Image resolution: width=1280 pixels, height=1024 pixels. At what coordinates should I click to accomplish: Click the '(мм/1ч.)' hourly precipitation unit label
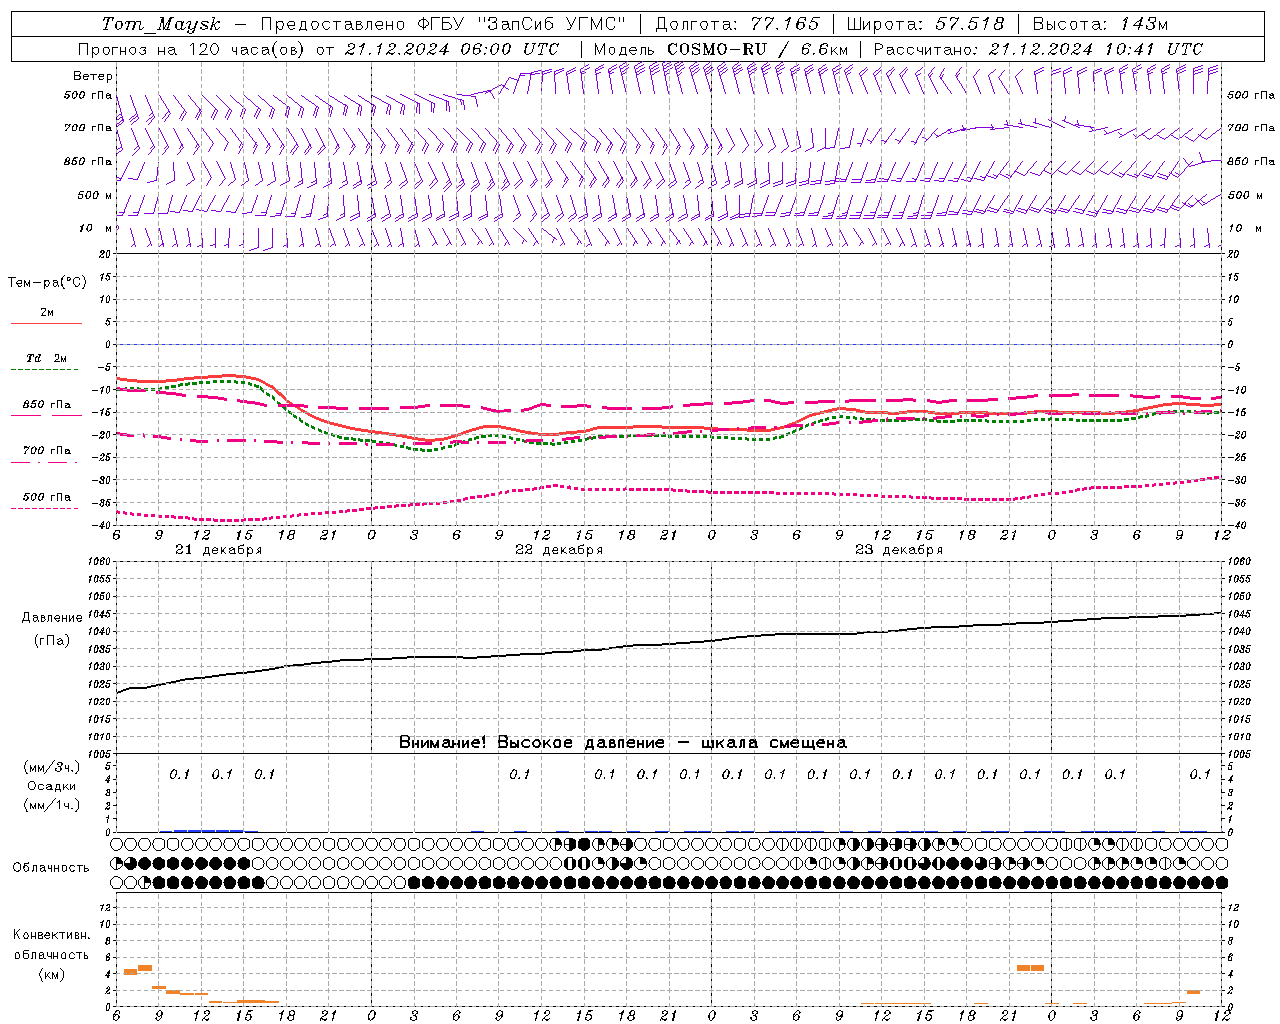[x=52, y=805]
